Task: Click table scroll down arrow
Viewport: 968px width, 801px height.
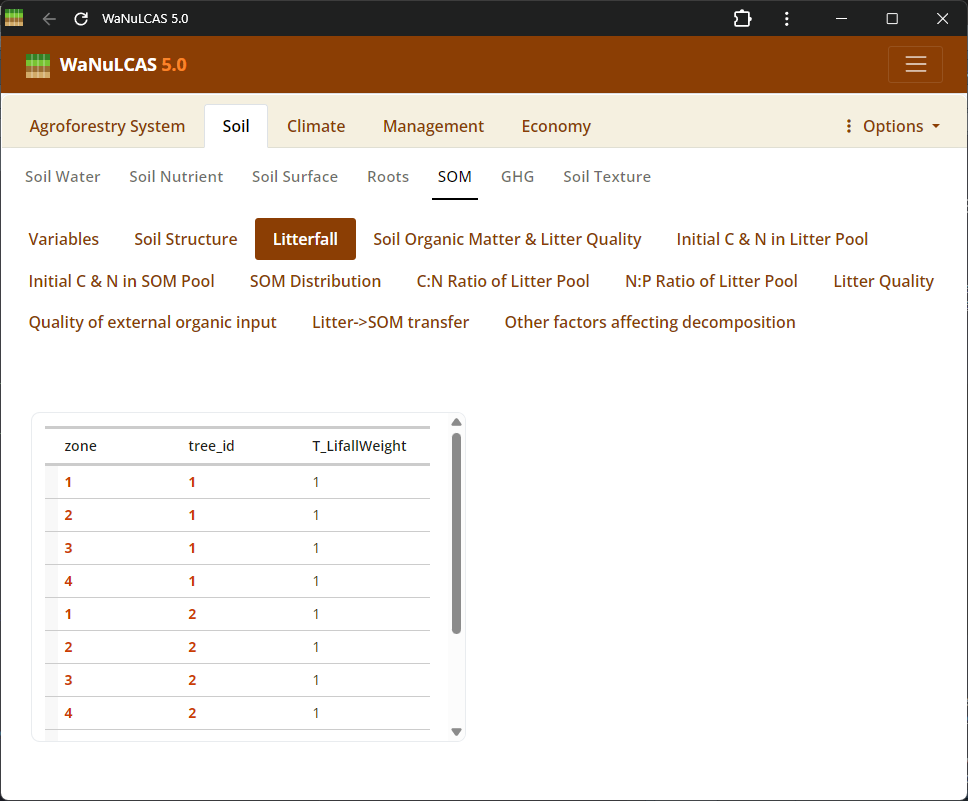Action: pyautogui.click(x=457, y=732)
